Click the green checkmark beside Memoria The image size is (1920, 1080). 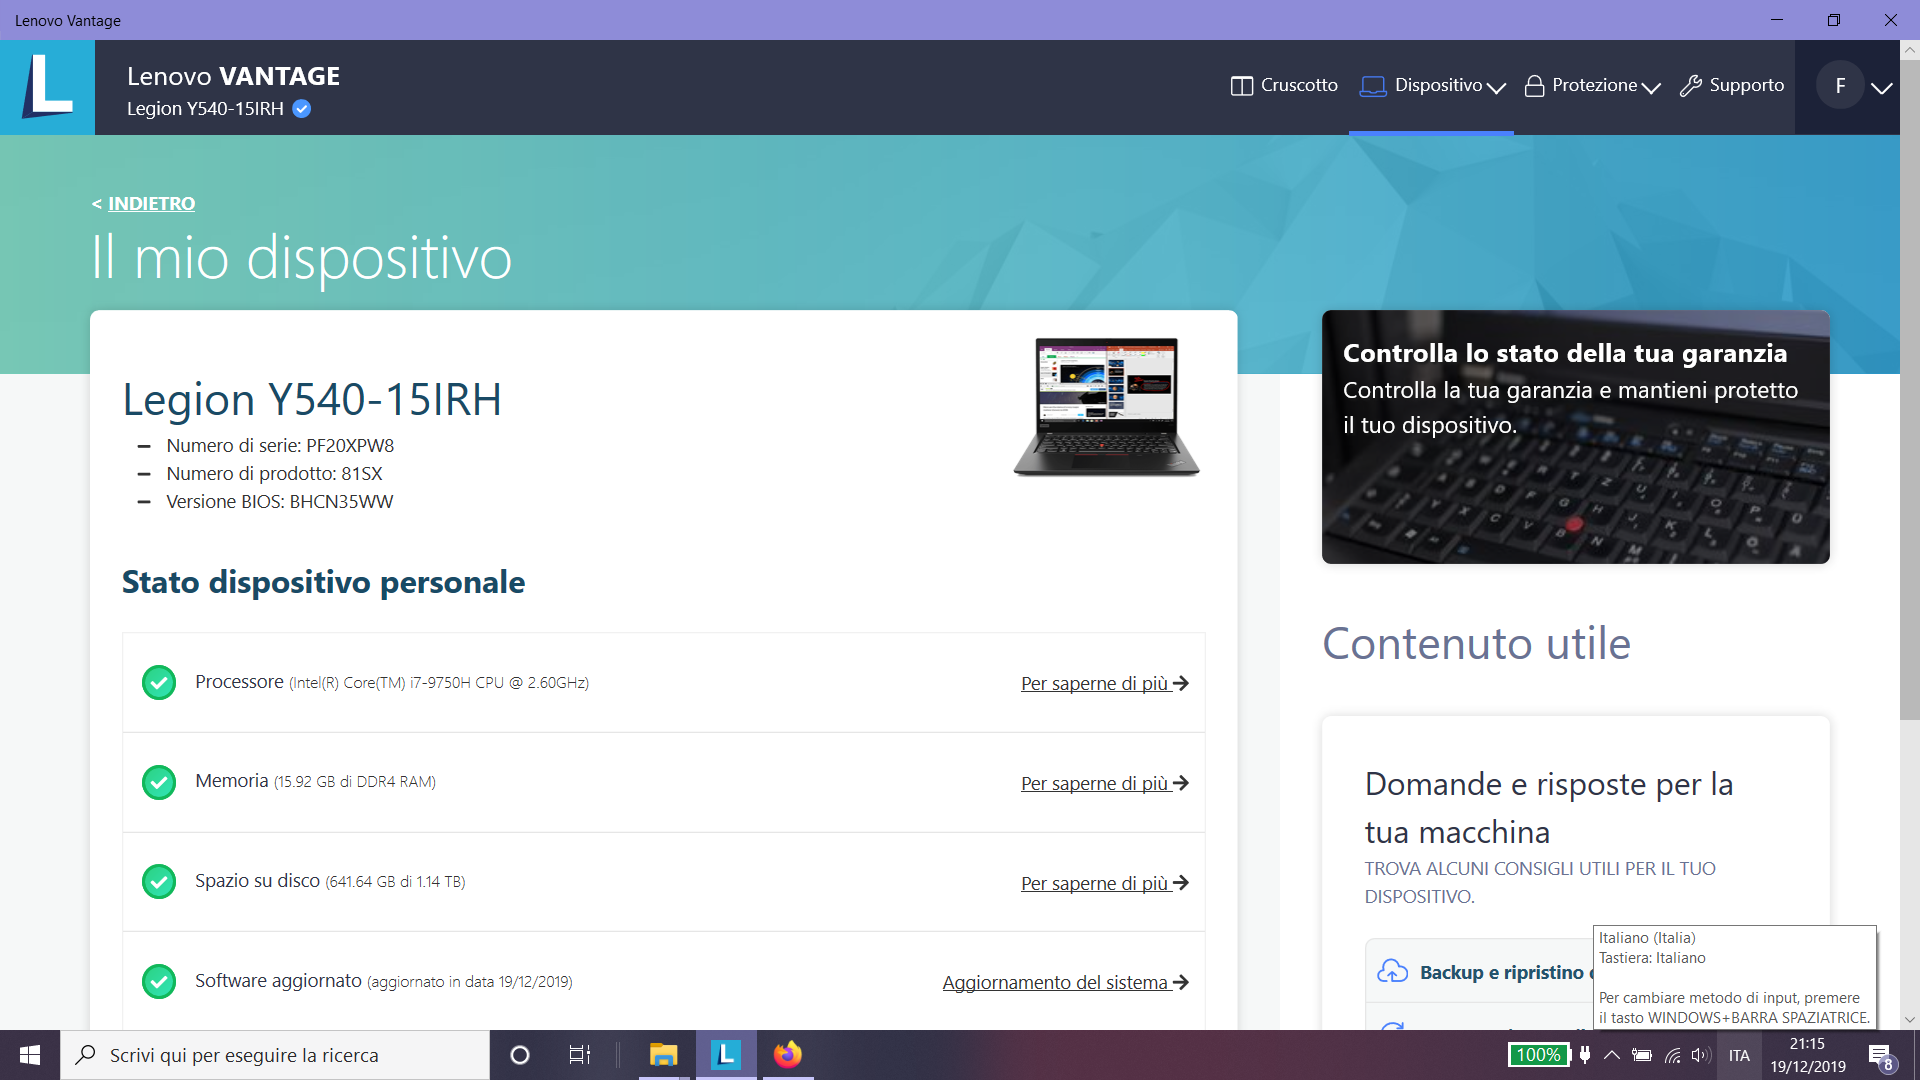tap(159, 782)
